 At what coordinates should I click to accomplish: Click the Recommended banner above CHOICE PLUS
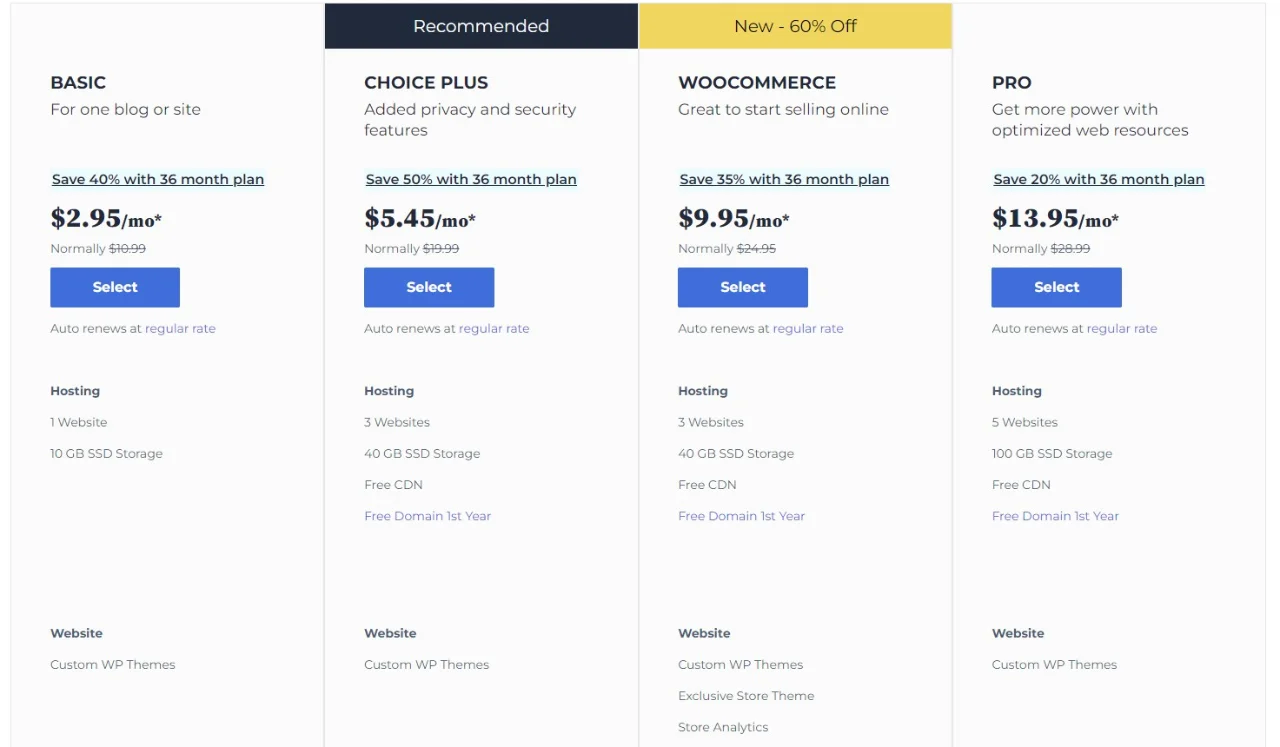coord(481,26)
